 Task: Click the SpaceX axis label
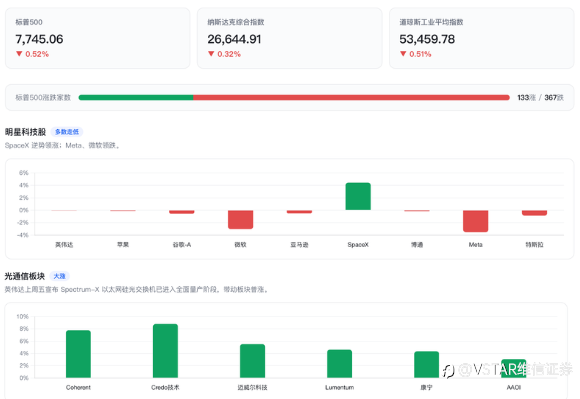pos(358,245)
